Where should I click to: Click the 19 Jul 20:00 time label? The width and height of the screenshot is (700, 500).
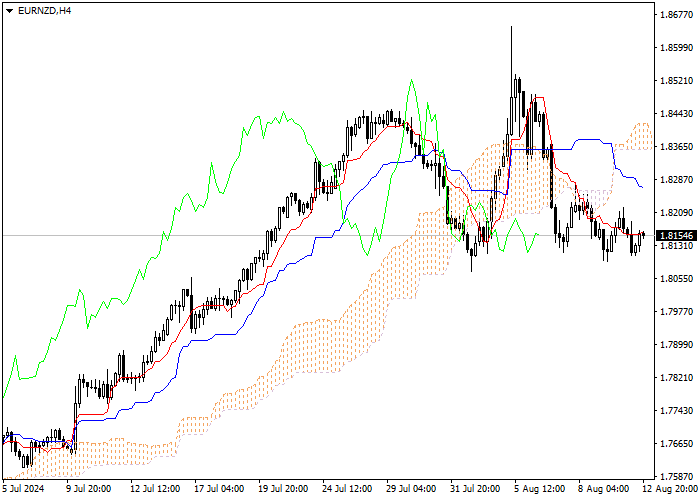[283, 489]
